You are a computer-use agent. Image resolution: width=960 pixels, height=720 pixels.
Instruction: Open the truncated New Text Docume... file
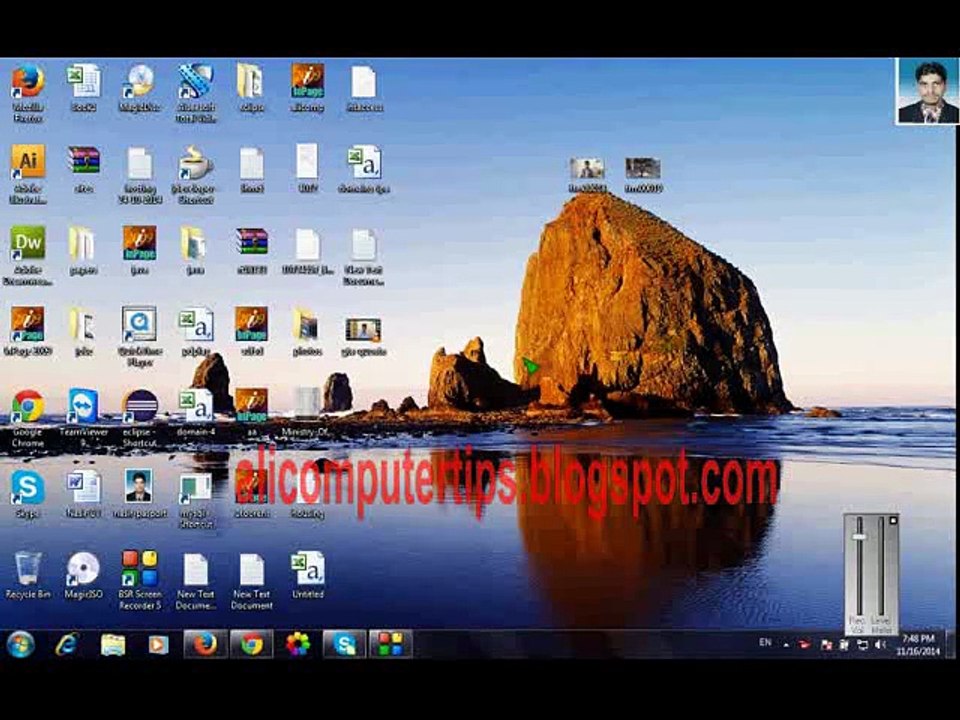(x=196, y=582)
